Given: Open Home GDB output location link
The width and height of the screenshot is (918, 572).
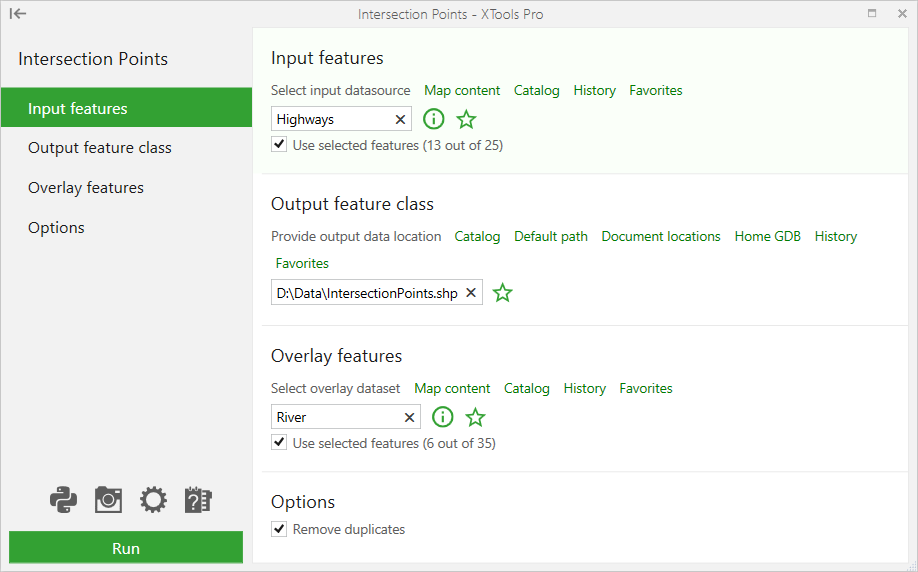Looking at the screenshot, I should tap(768, 236).
